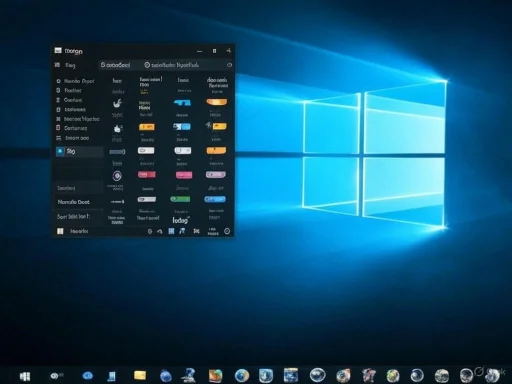Click the blue grid icon in window's bottom bar
Viewport: 512px width, 384px height.
click(171, 231)
